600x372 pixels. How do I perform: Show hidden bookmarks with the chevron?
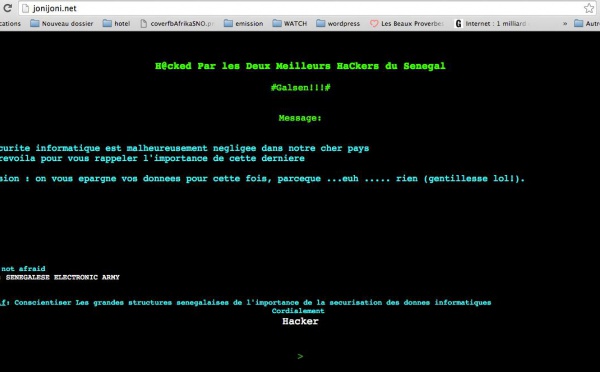pos(565,24)
